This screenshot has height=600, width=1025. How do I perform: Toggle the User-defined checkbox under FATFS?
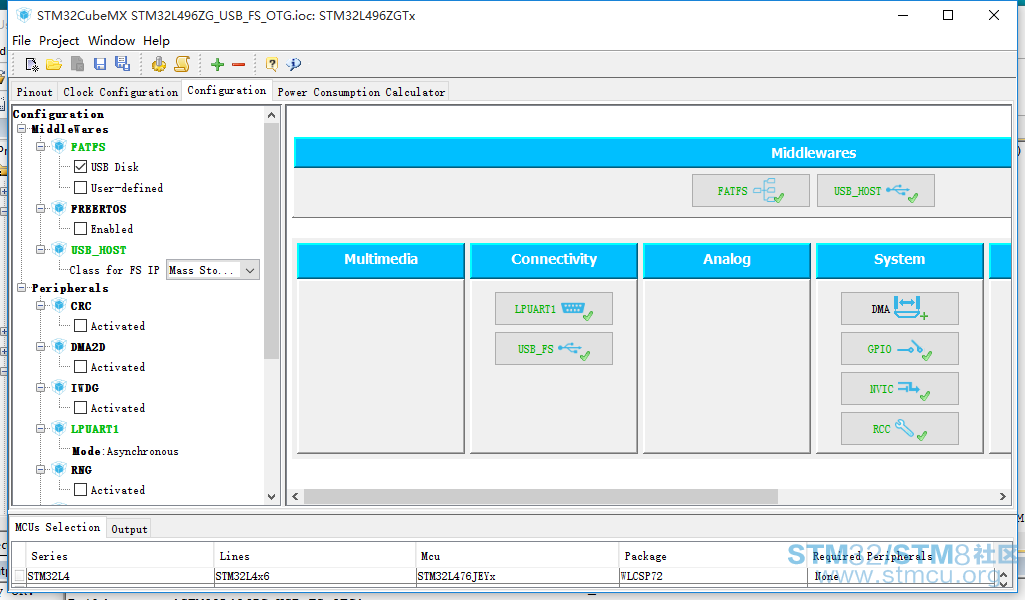tap(80, 188)
